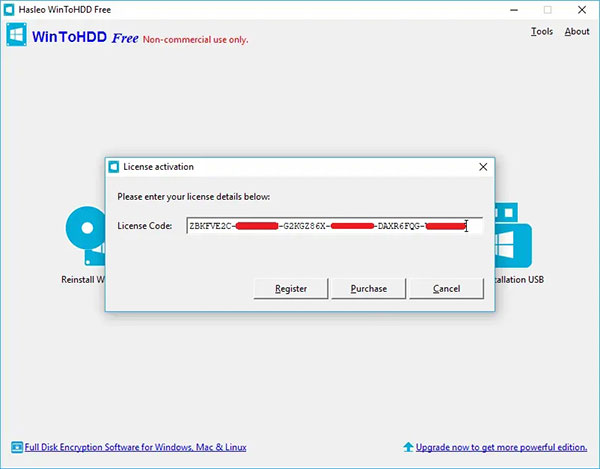Open the About menu
The height and width of the screenshot is (469, 600).
coord(577,31)
